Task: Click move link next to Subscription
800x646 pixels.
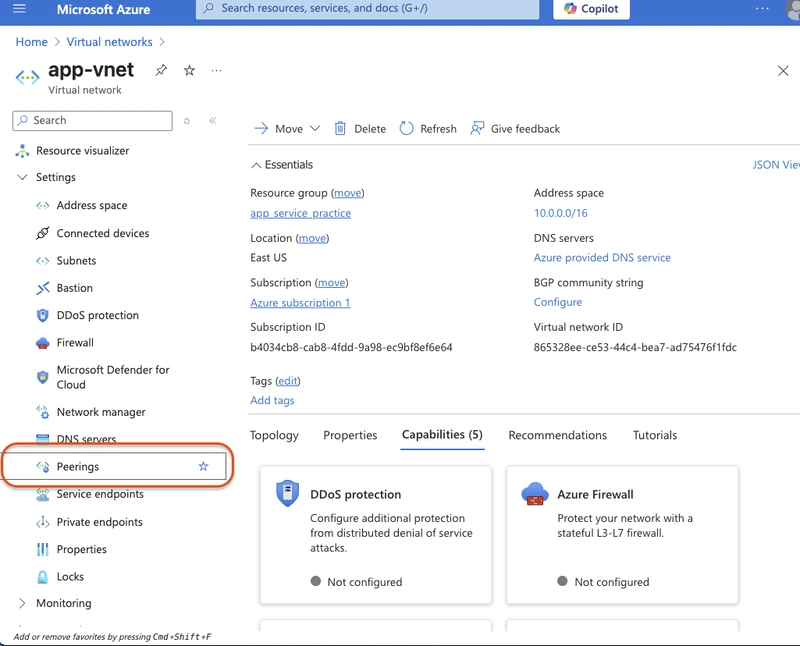Action: tap(332, 283)
